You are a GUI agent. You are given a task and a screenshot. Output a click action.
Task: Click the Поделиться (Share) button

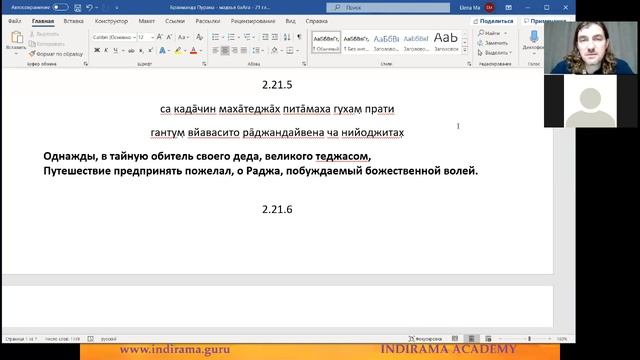[x=493, y=21]
